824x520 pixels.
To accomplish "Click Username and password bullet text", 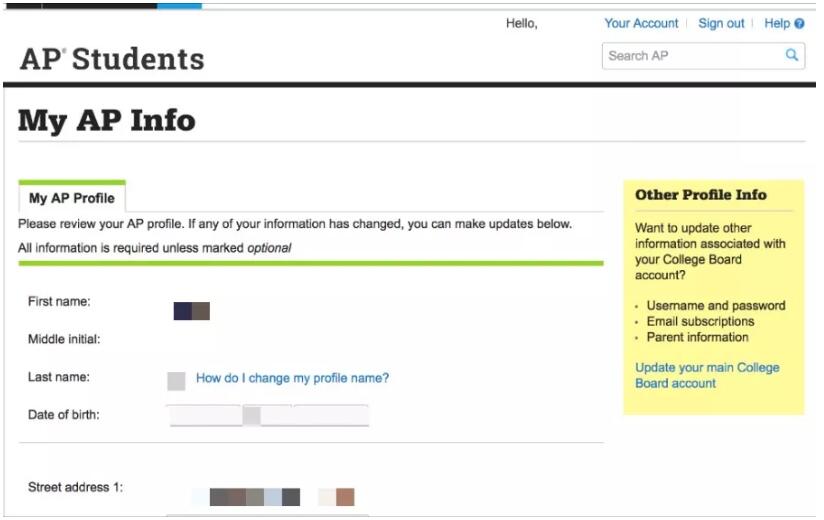I will (x=716, y=306).
